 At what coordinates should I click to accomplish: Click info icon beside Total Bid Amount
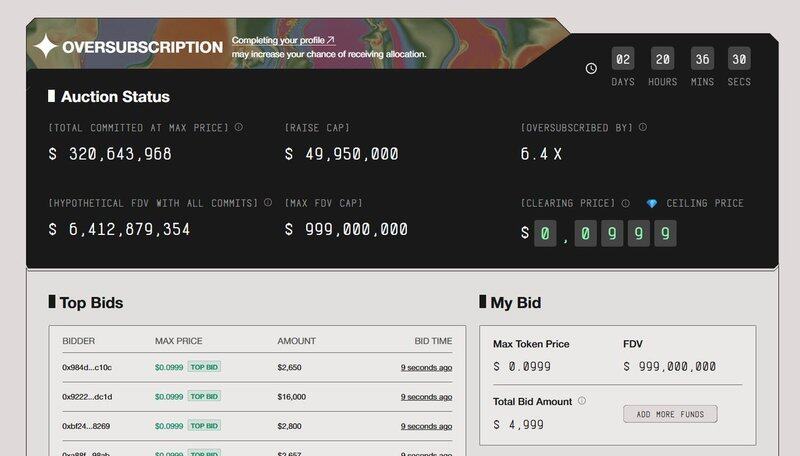[582, 401]
